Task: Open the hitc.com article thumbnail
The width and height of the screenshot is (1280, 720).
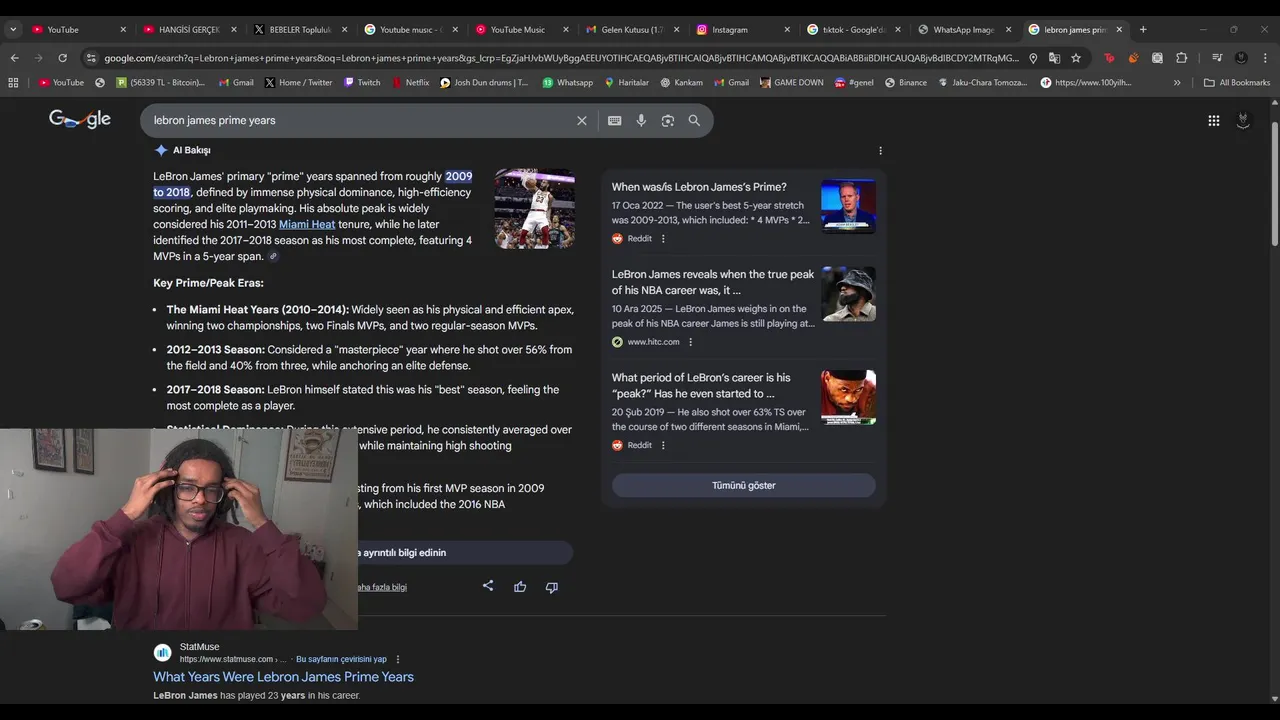Action: (848, 294)
